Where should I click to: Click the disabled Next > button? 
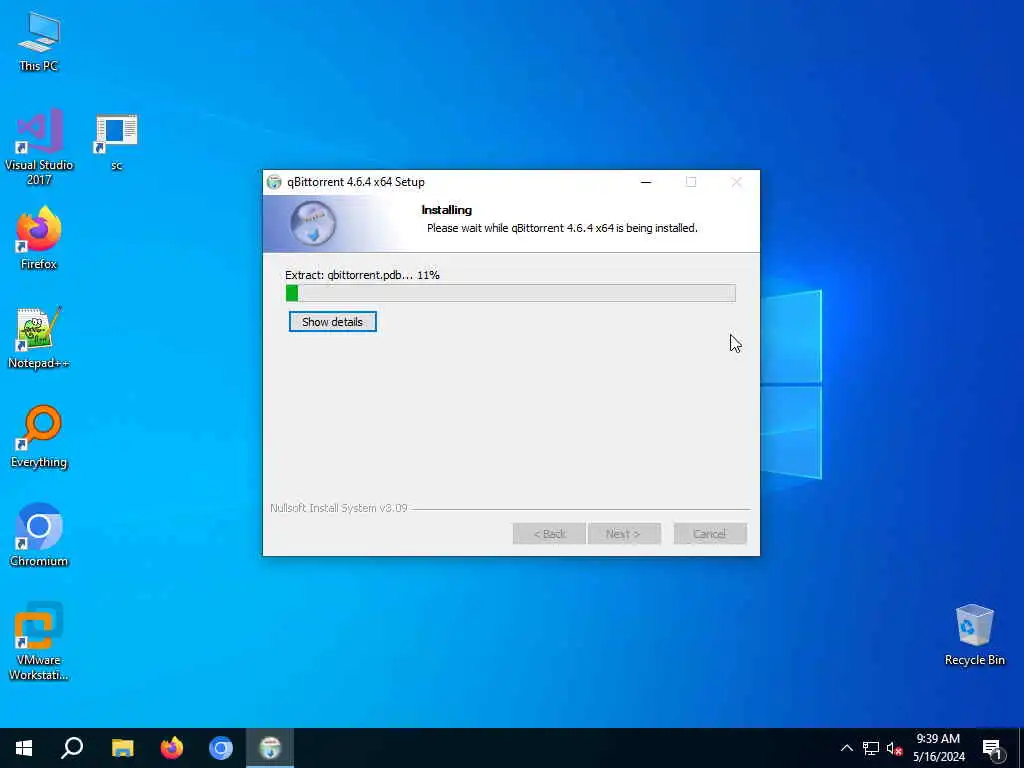coord(624,534)
